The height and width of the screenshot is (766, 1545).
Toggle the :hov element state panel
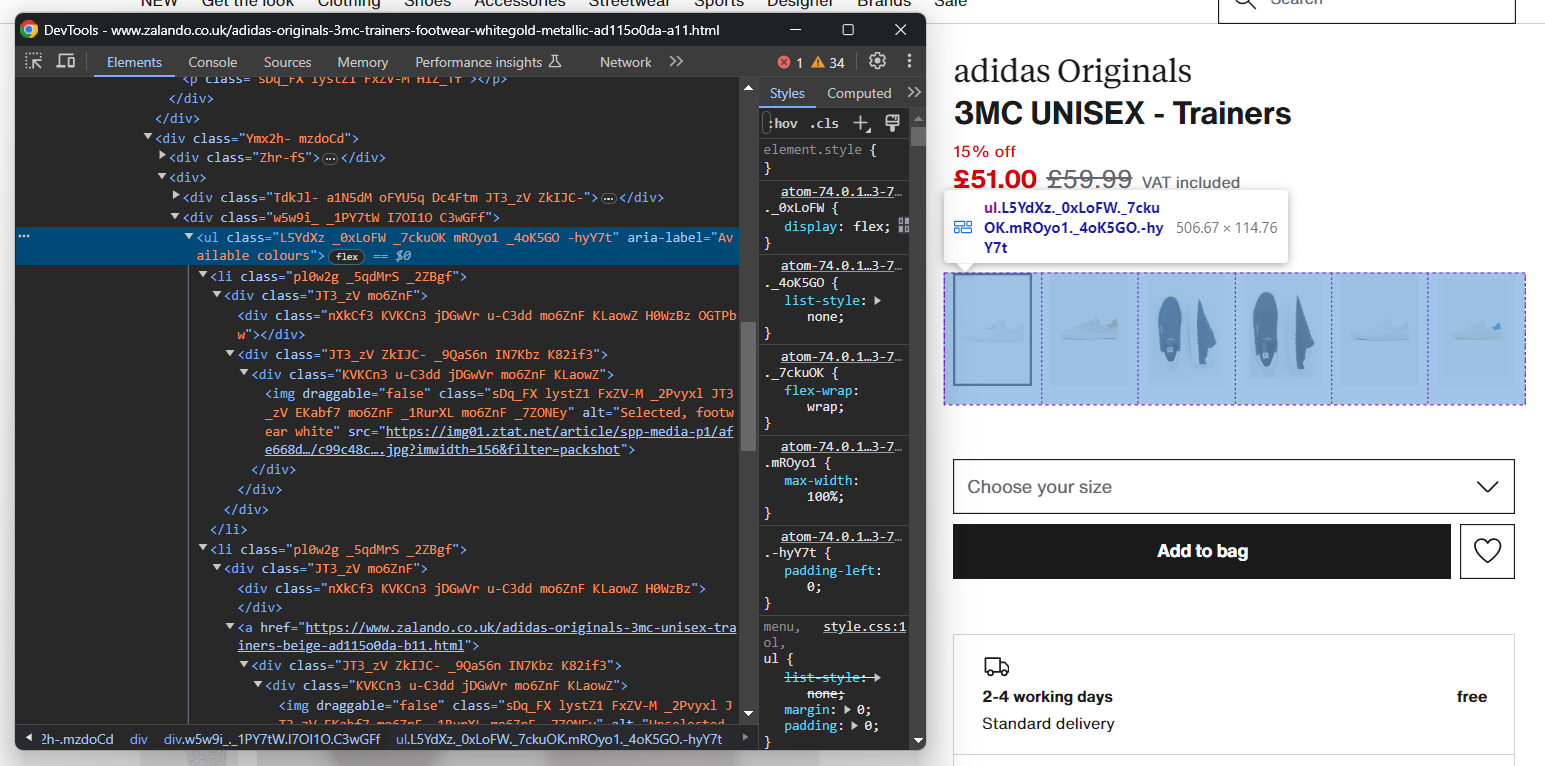(783, 123)
